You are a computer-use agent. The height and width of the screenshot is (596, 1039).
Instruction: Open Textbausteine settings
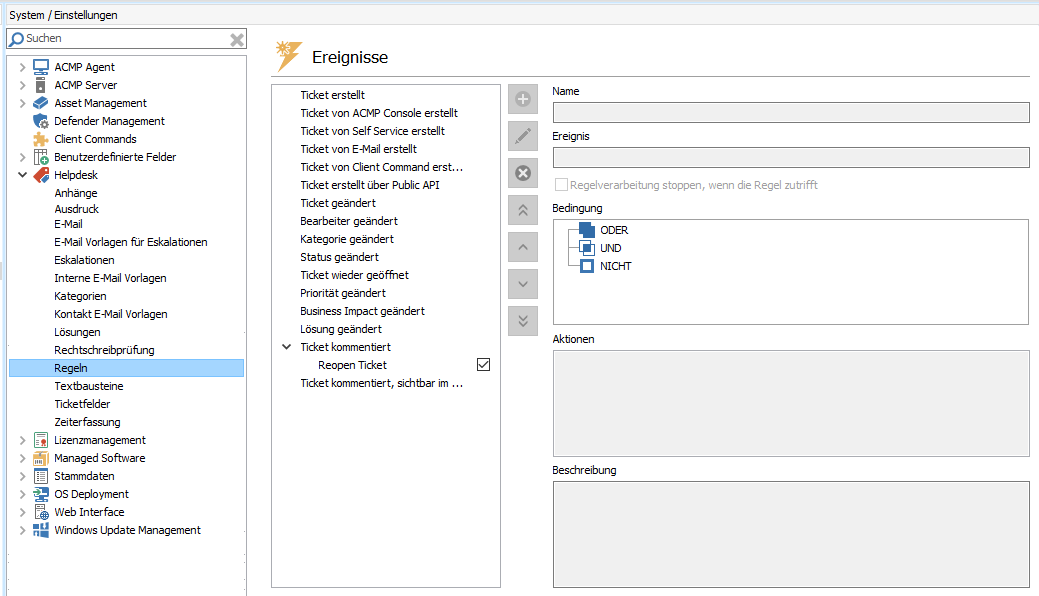pos(89,386)
